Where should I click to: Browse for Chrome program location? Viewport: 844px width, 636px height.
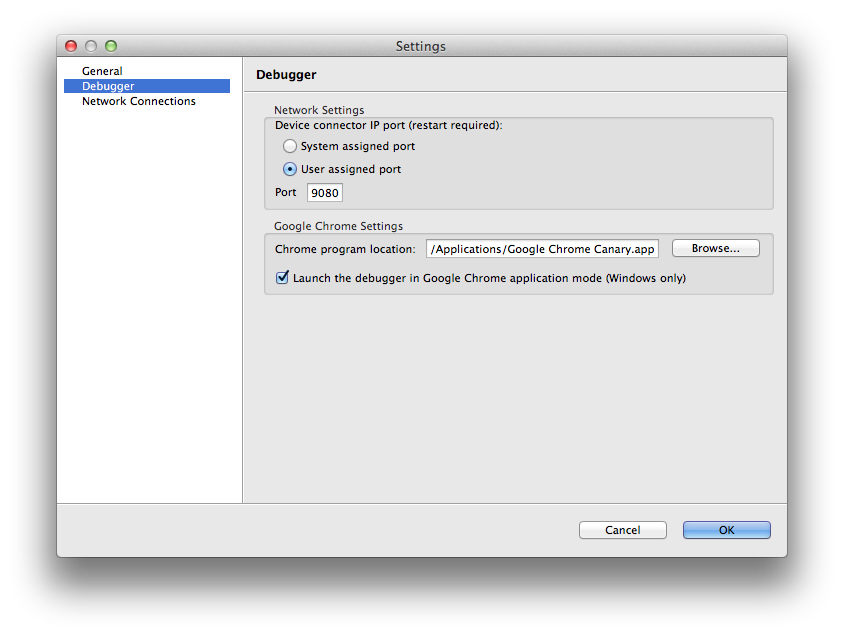(715, 248)
